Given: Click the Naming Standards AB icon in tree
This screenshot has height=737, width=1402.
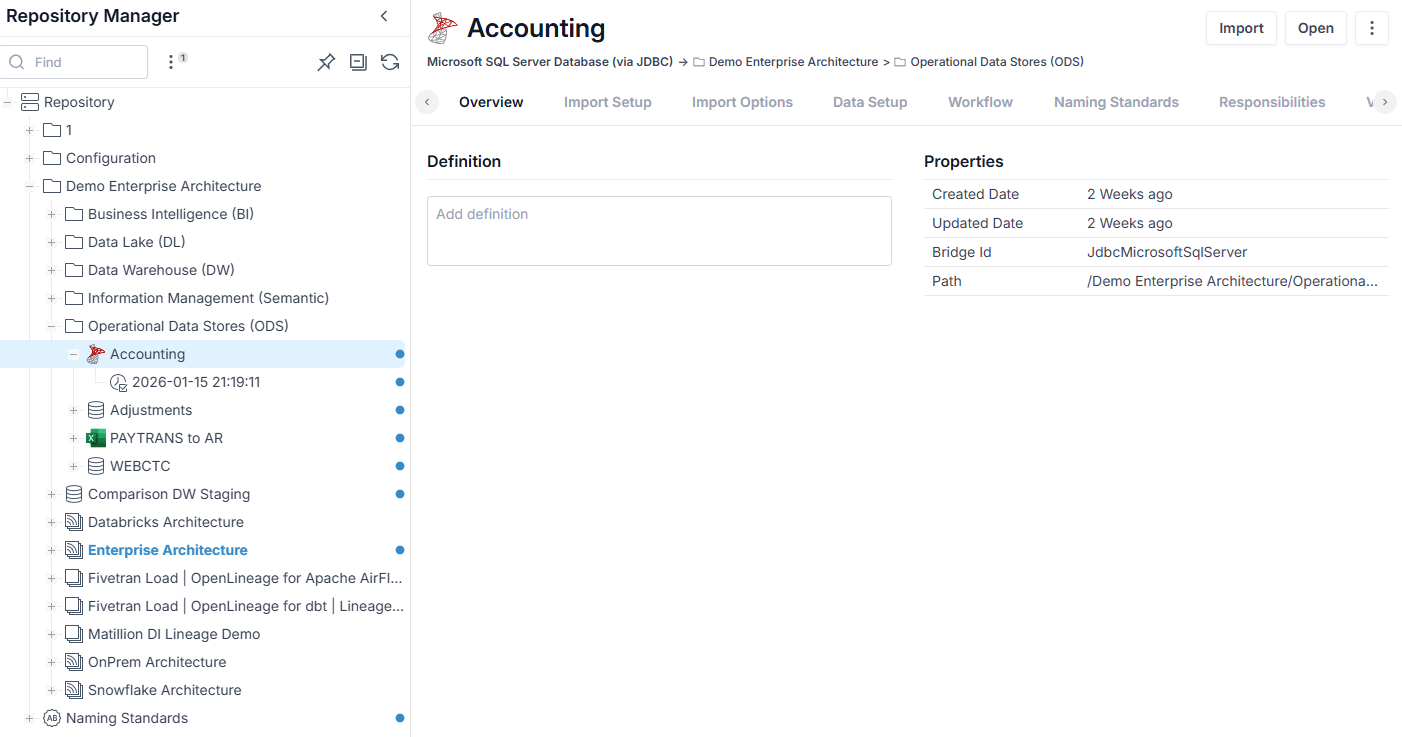Looking at the screenshot, I should tap(52, 718).
